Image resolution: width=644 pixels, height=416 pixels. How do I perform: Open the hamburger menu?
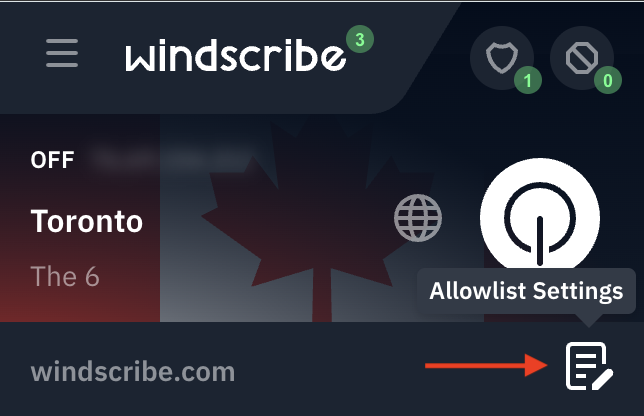coord(62,53)
